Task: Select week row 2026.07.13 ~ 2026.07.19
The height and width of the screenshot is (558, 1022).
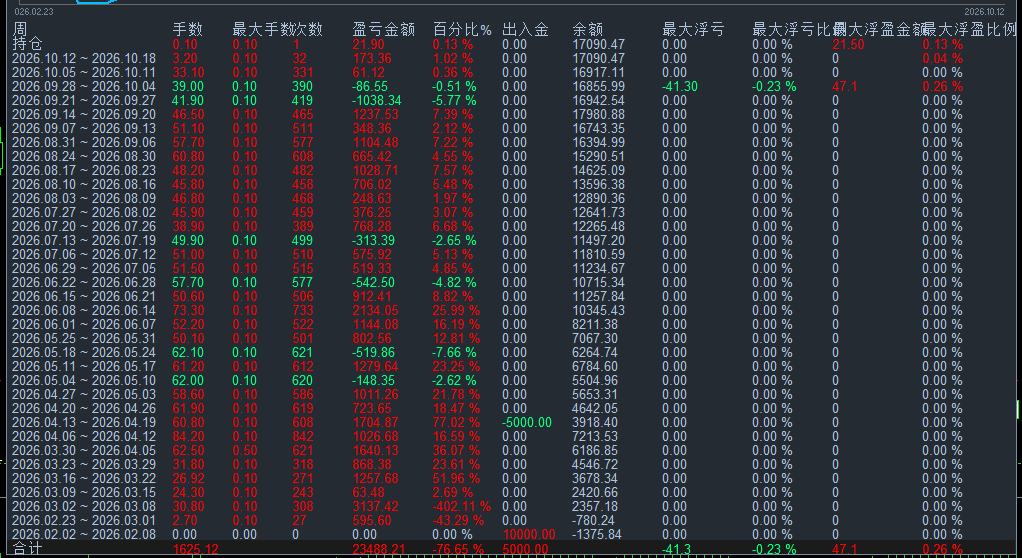Action: click(84, 241)
